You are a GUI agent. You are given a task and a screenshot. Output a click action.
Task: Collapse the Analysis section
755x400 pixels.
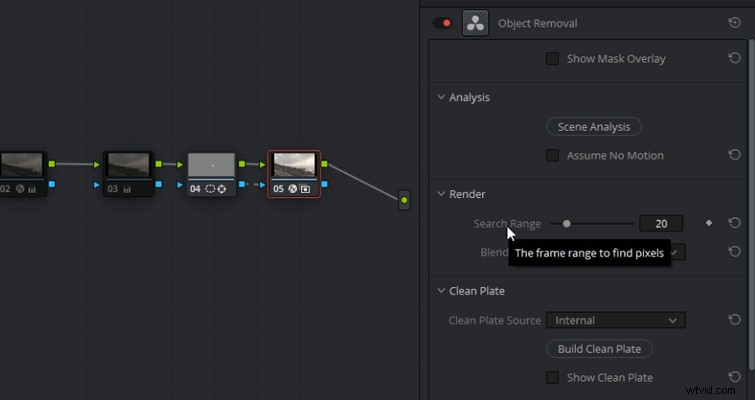[x=441, y=97]
